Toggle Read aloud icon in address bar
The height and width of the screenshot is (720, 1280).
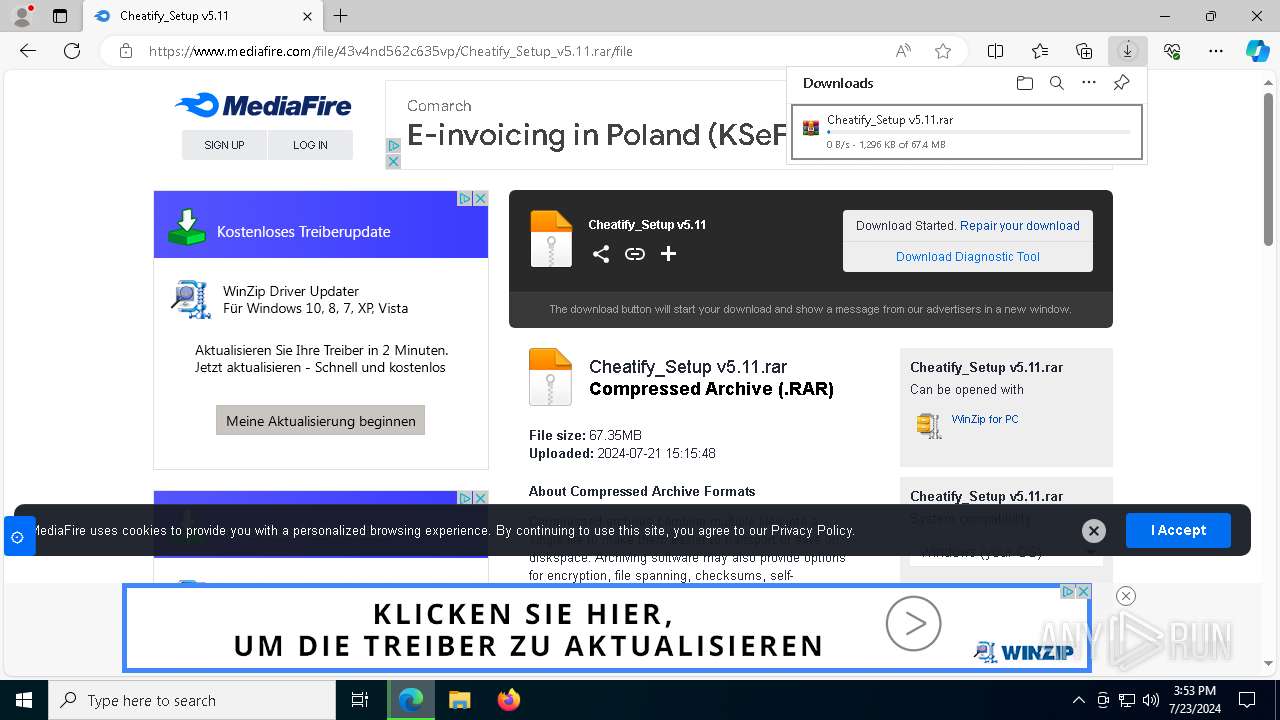click(903, 51)
